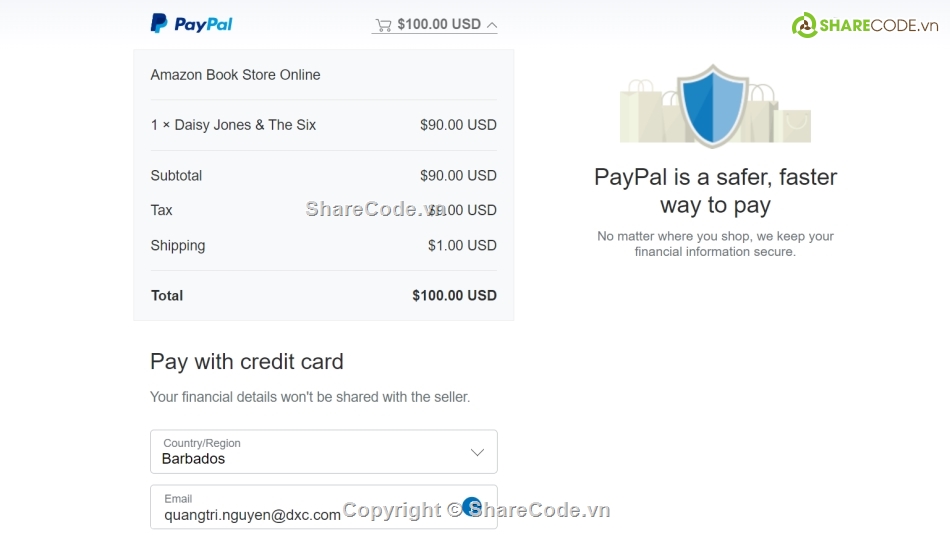Image resolution: width=950 pixels, height=536 pixels.
Task: Click the Tax row label
Action: tap(161, 210)
